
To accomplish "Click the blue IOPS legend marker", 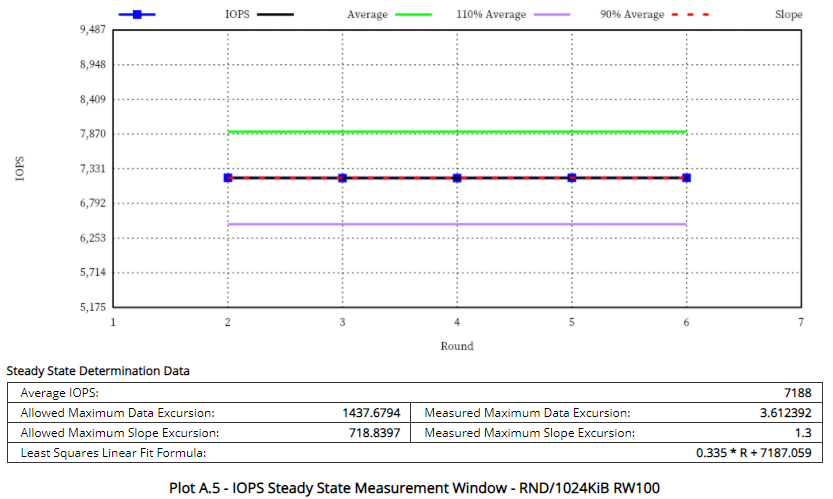I will [137, 15].
